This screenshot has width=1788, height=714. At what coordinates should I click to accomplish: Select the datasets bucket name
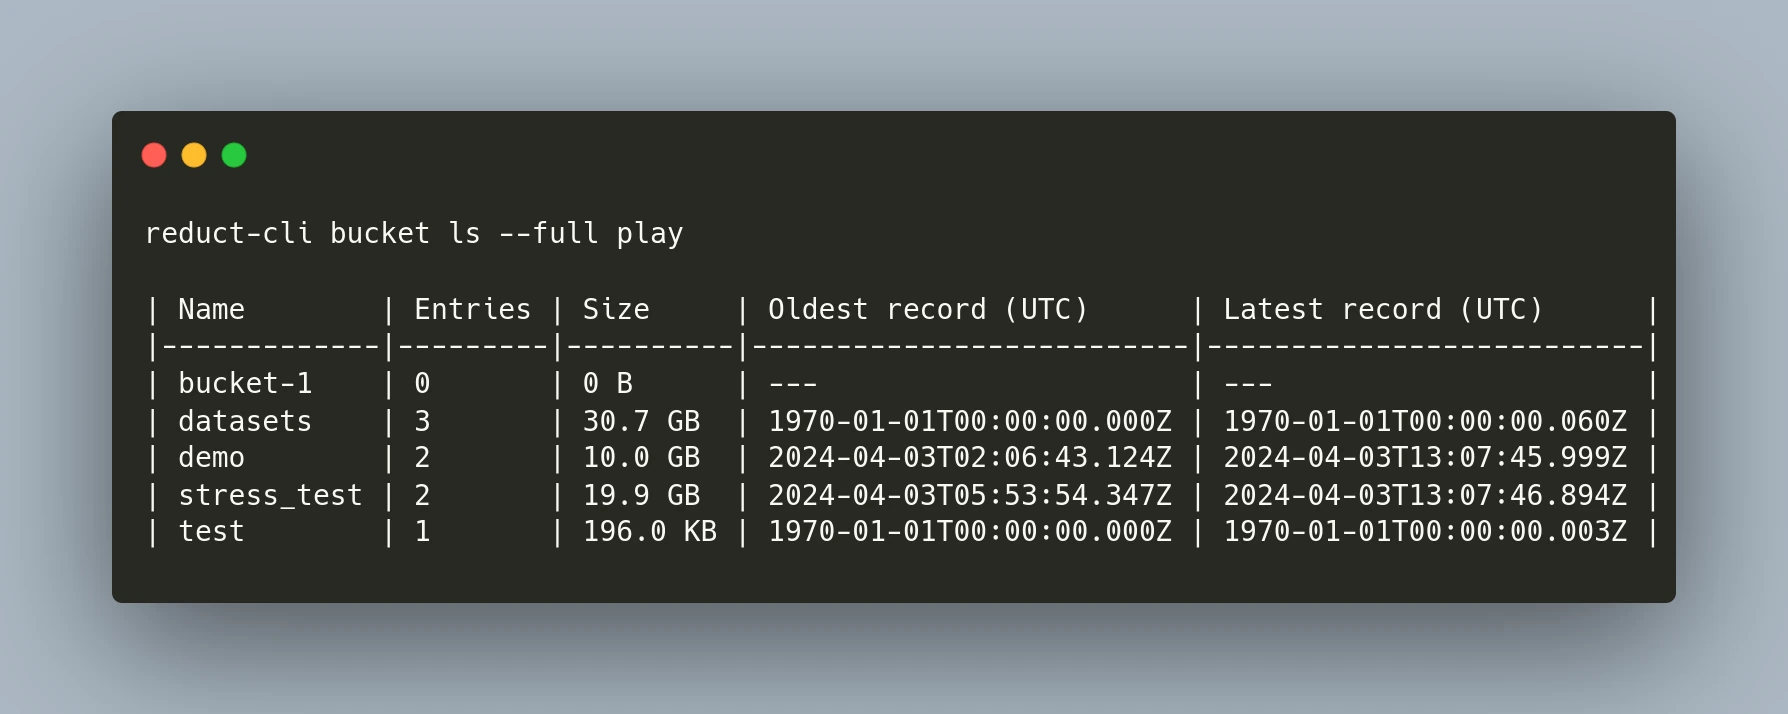pos(244,421)
